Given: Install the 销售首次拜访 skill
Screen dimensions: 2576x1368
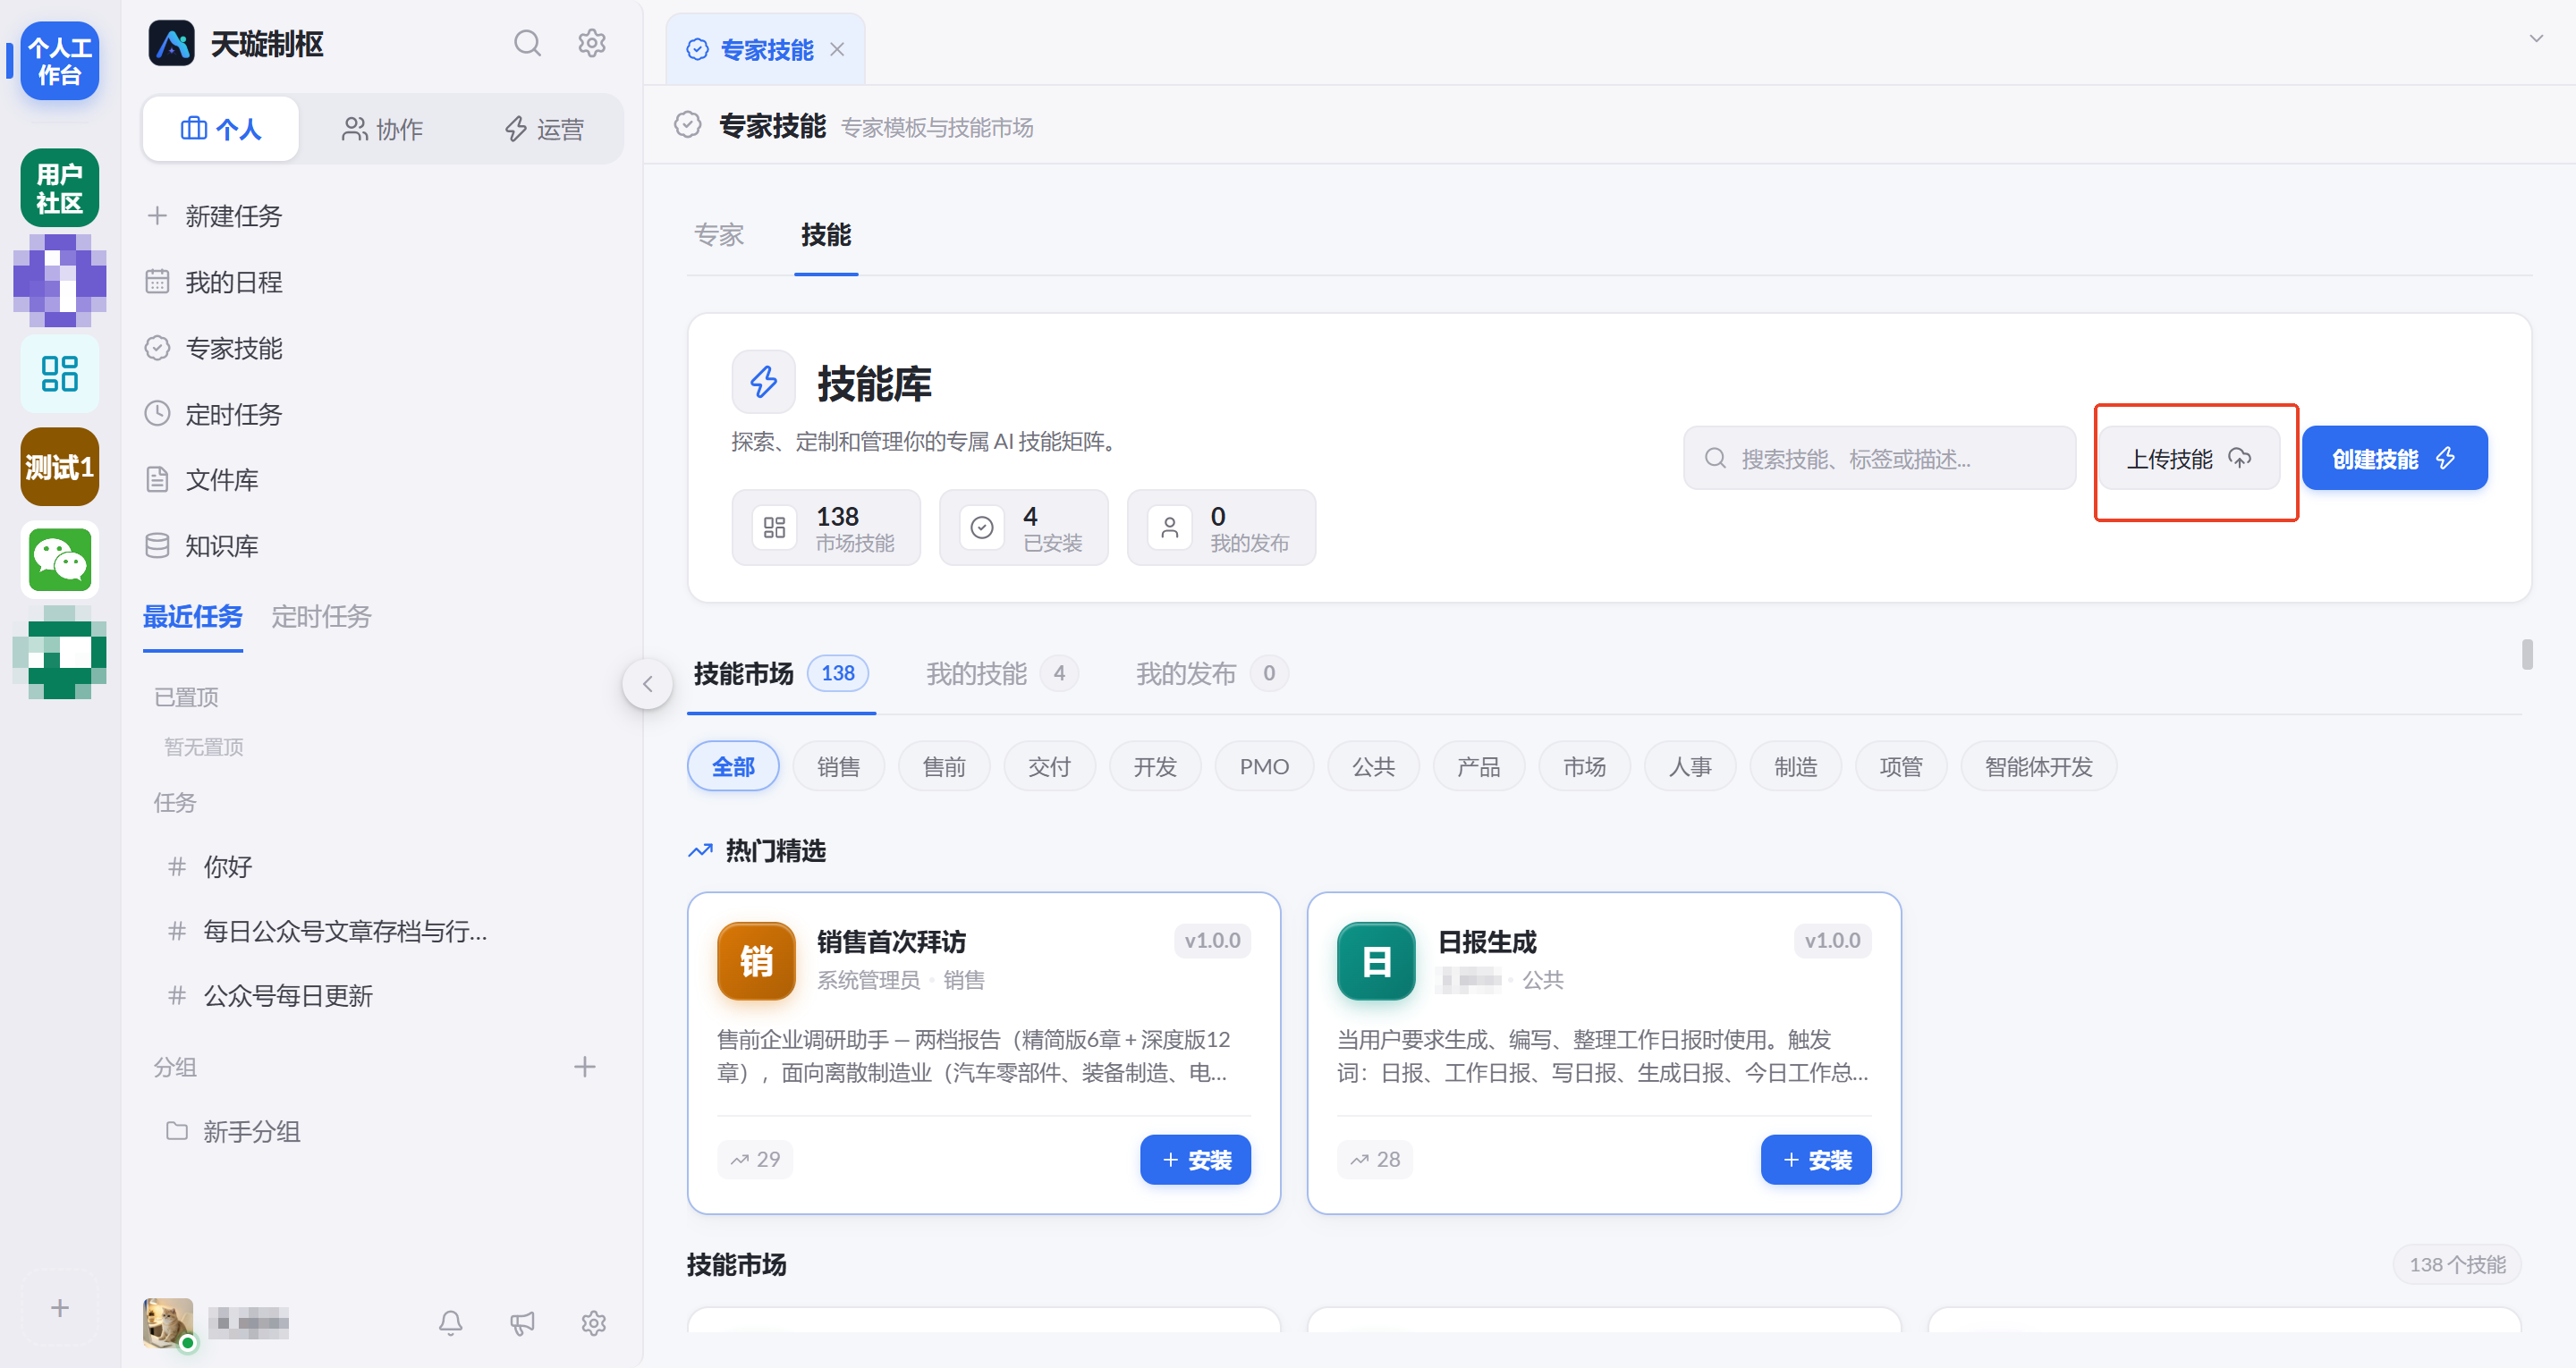Looking at the screenshot, I should pyautogui.click(x=1195, y=1159).
